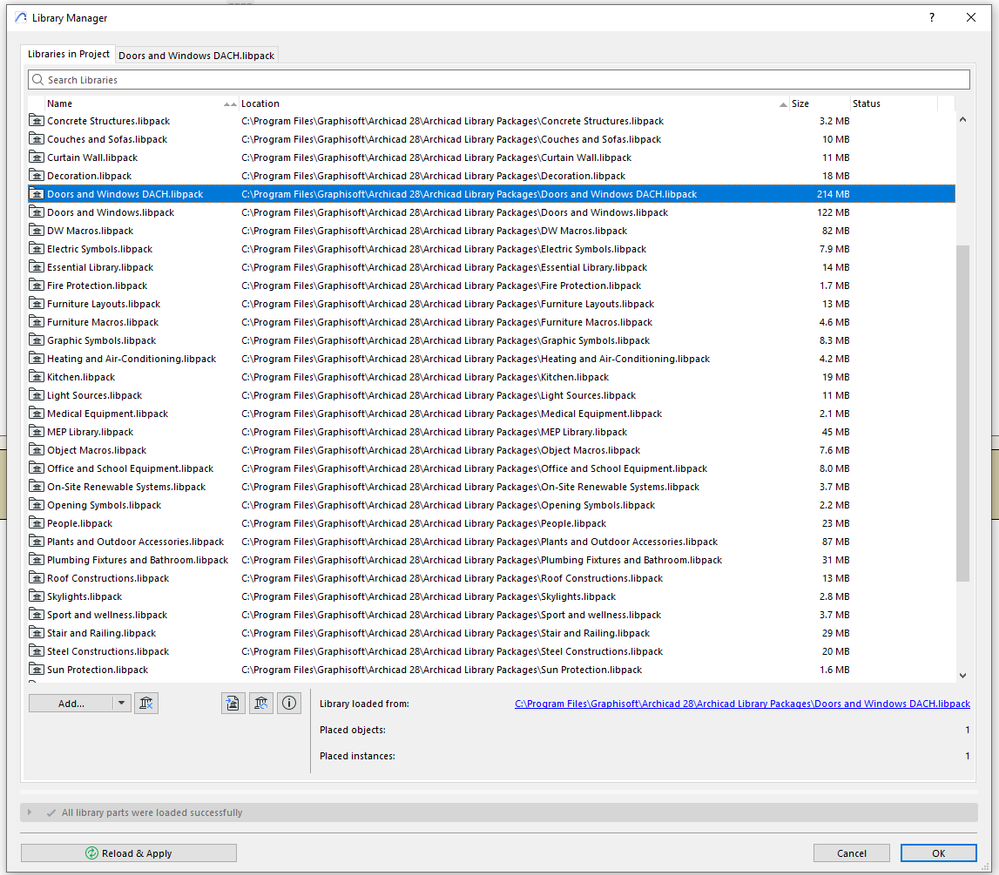Screen dimensions: 999x875
Task: Click the Roof Constructions.libpack library icon
Action: [x=36, y=578]
